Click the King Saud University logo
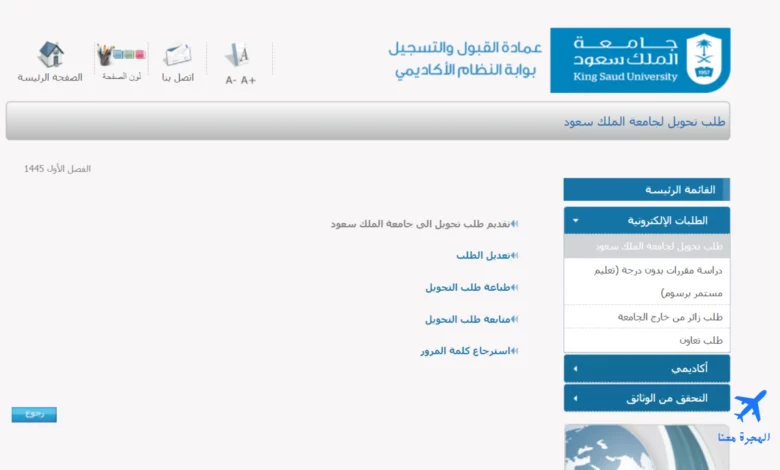Viewport: 780px width, 470px height. pyautogui.click(x=640, y=60)
